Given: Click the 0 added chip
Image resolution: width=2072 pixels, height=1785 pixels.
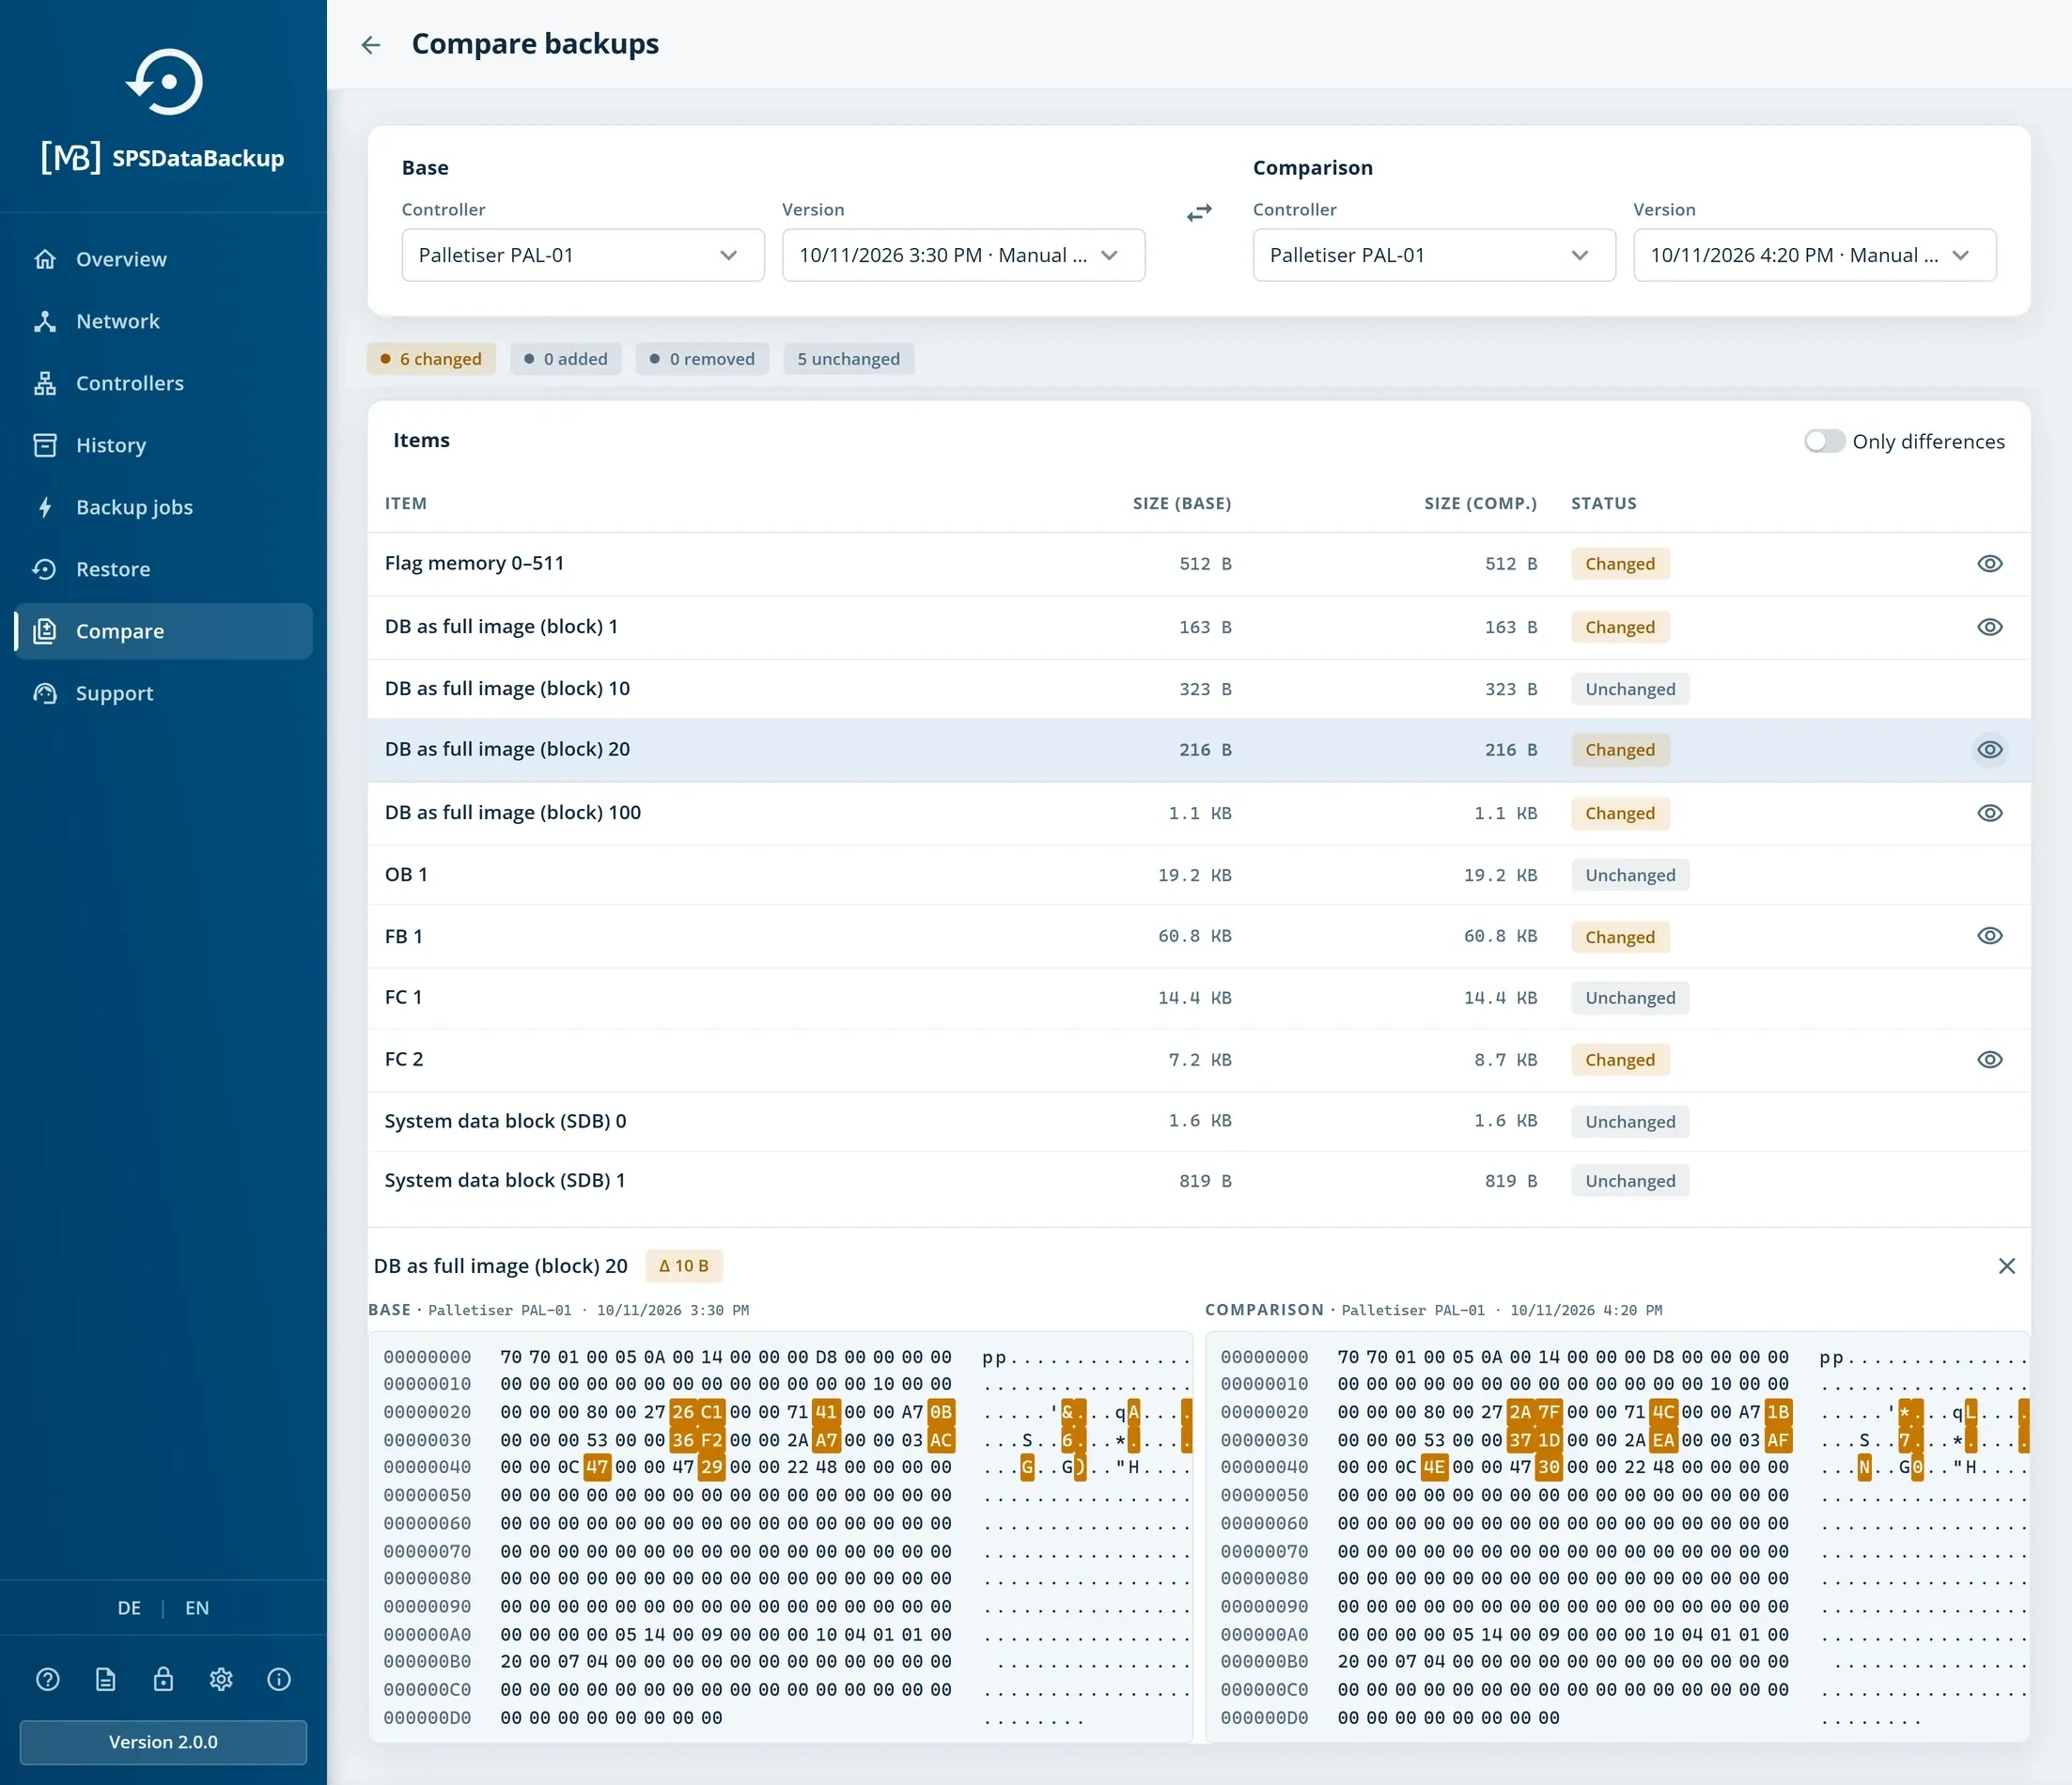Looking at the screenshot, I should pos(566,359).
